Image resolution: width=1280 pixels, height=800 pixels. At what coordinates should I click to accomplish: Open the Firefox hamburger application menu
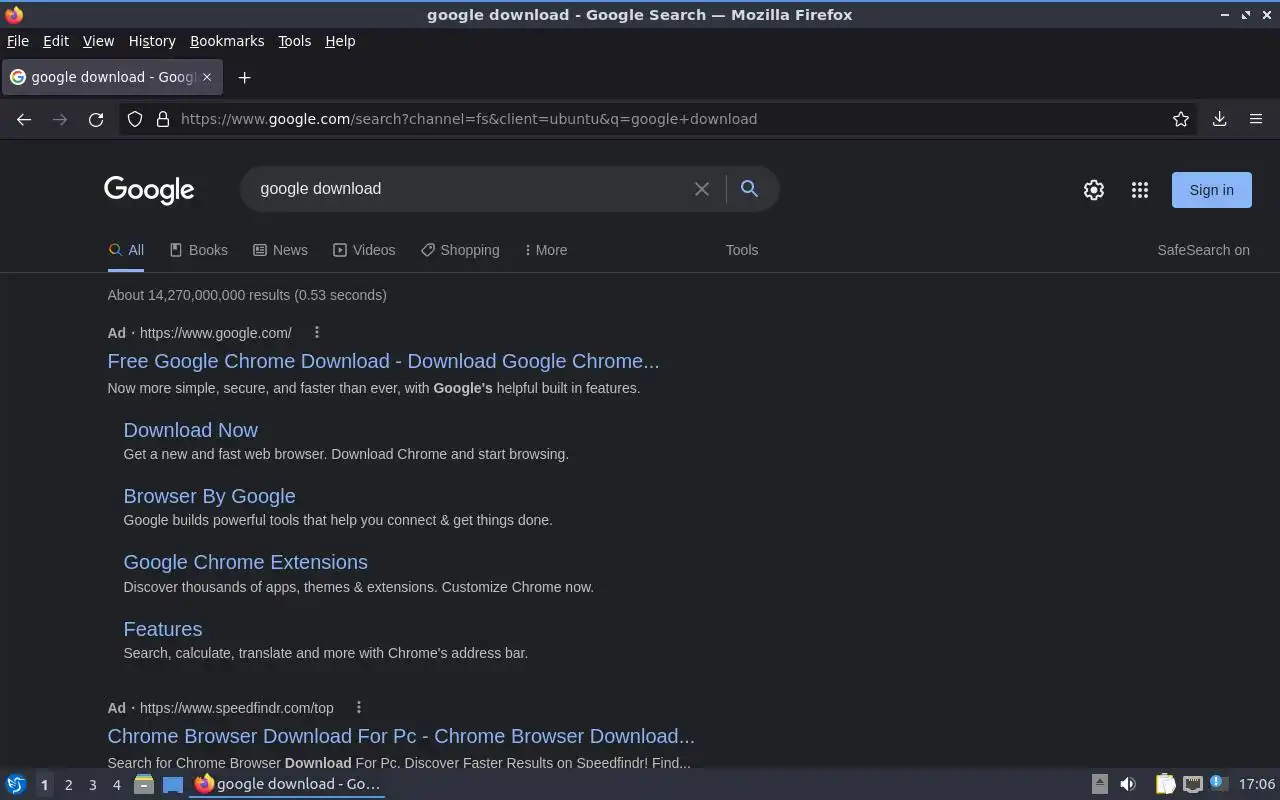click(x=1256, y=119)
